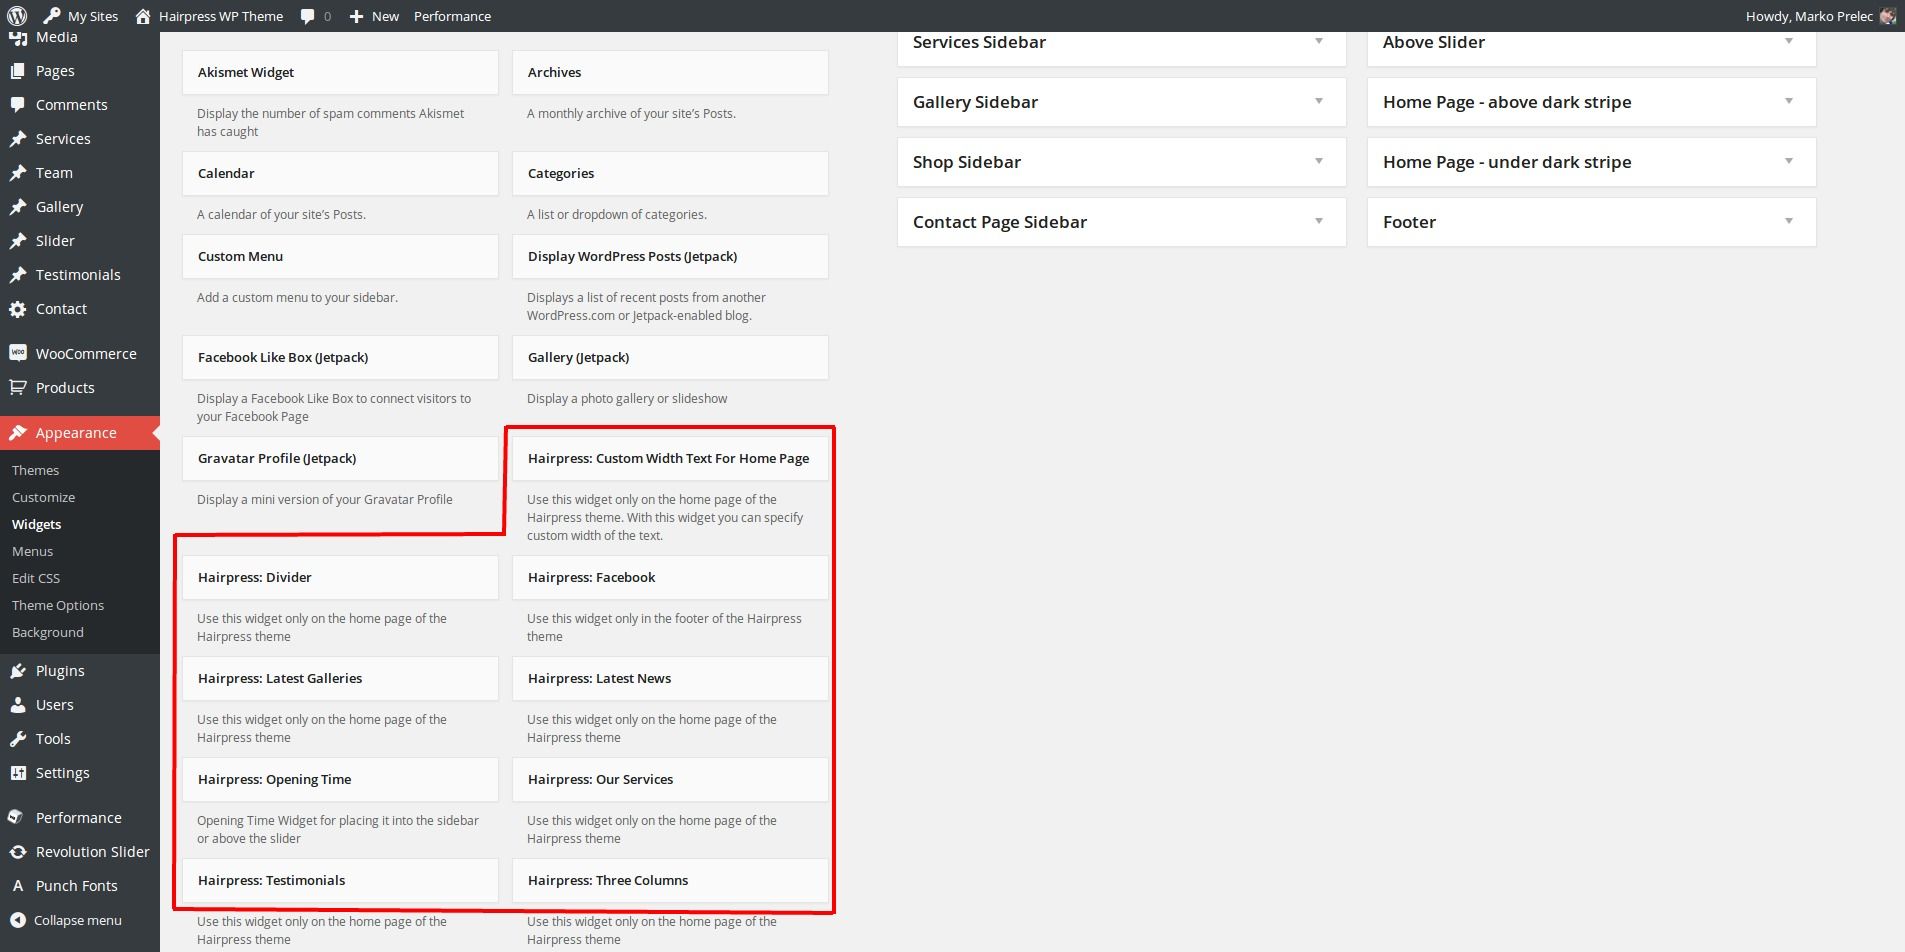
Task: Click the user avatar next to Marko Prelec
Action: (1887, 16)
